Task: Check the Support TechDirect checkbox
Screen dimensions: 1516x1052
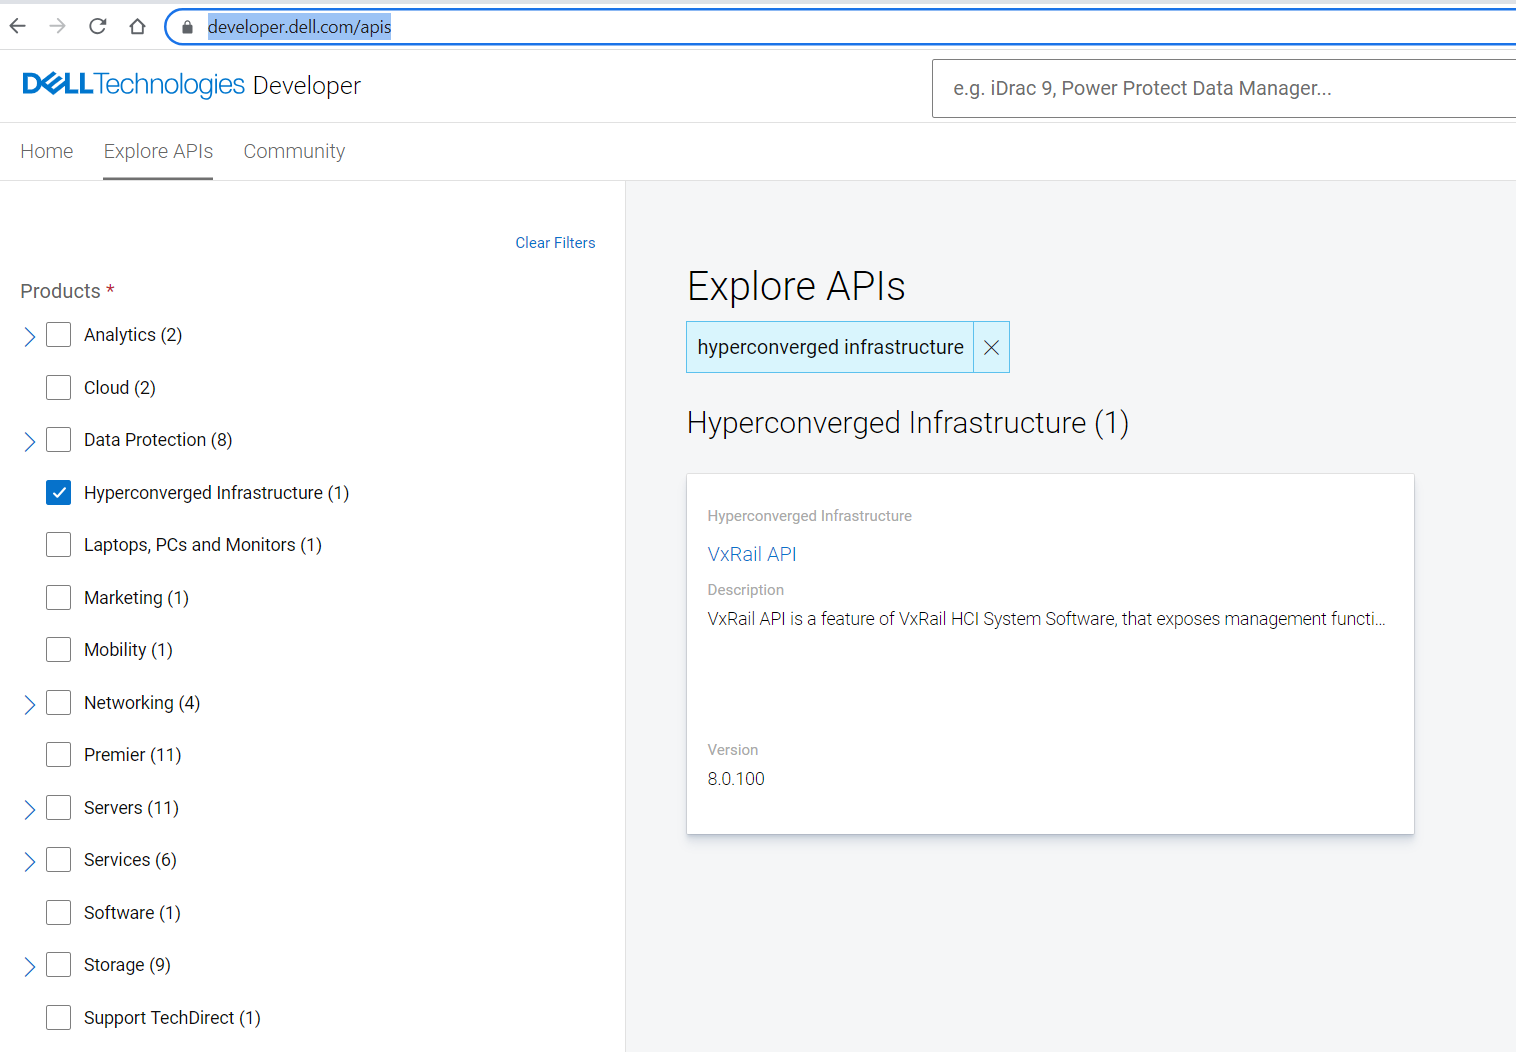Action: [x=58, y=1017]
